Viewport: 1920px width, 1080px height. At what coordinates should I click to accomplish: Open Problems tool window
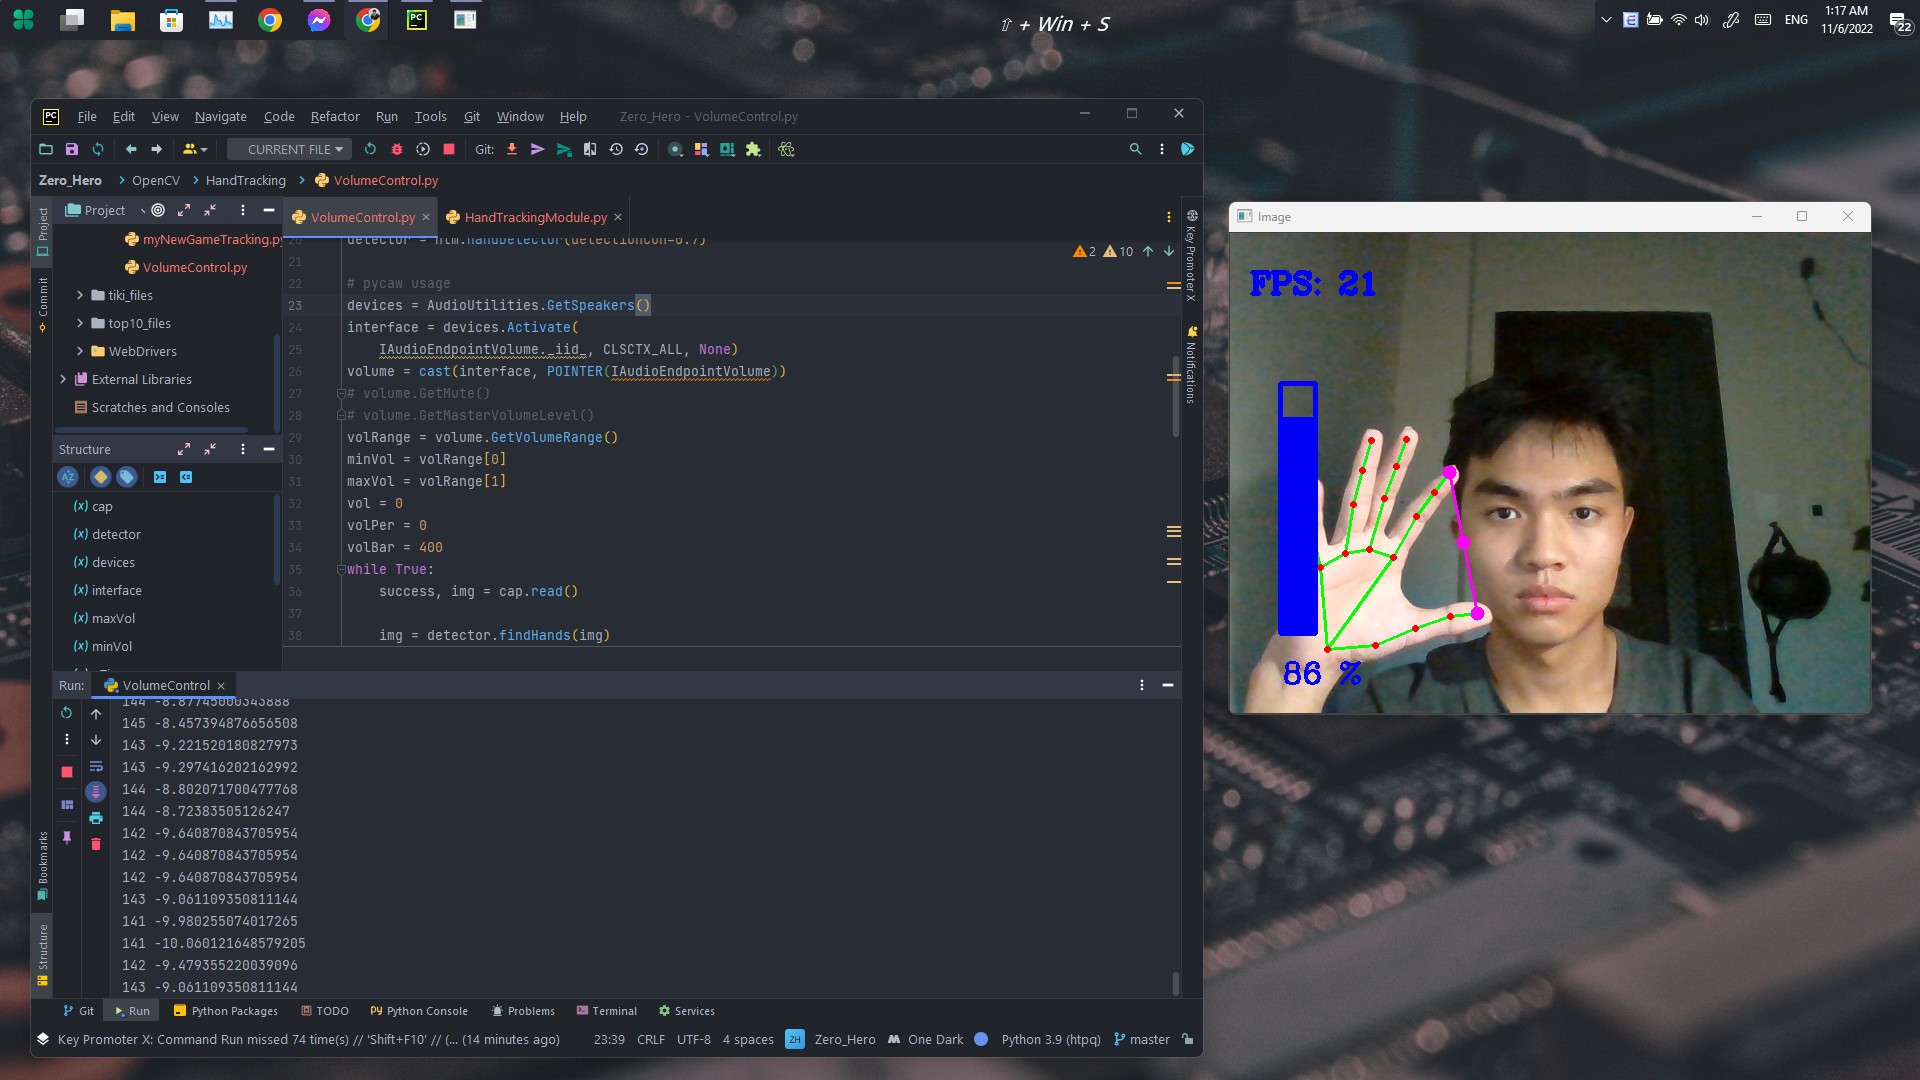pyautogui.click(x=523, y=1011)
